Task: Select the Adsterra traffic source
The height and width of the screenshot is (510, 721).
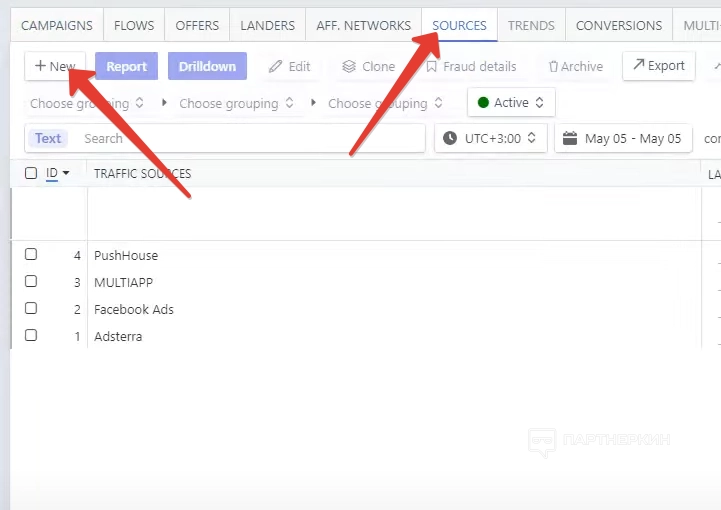Action: pos(118,337)
